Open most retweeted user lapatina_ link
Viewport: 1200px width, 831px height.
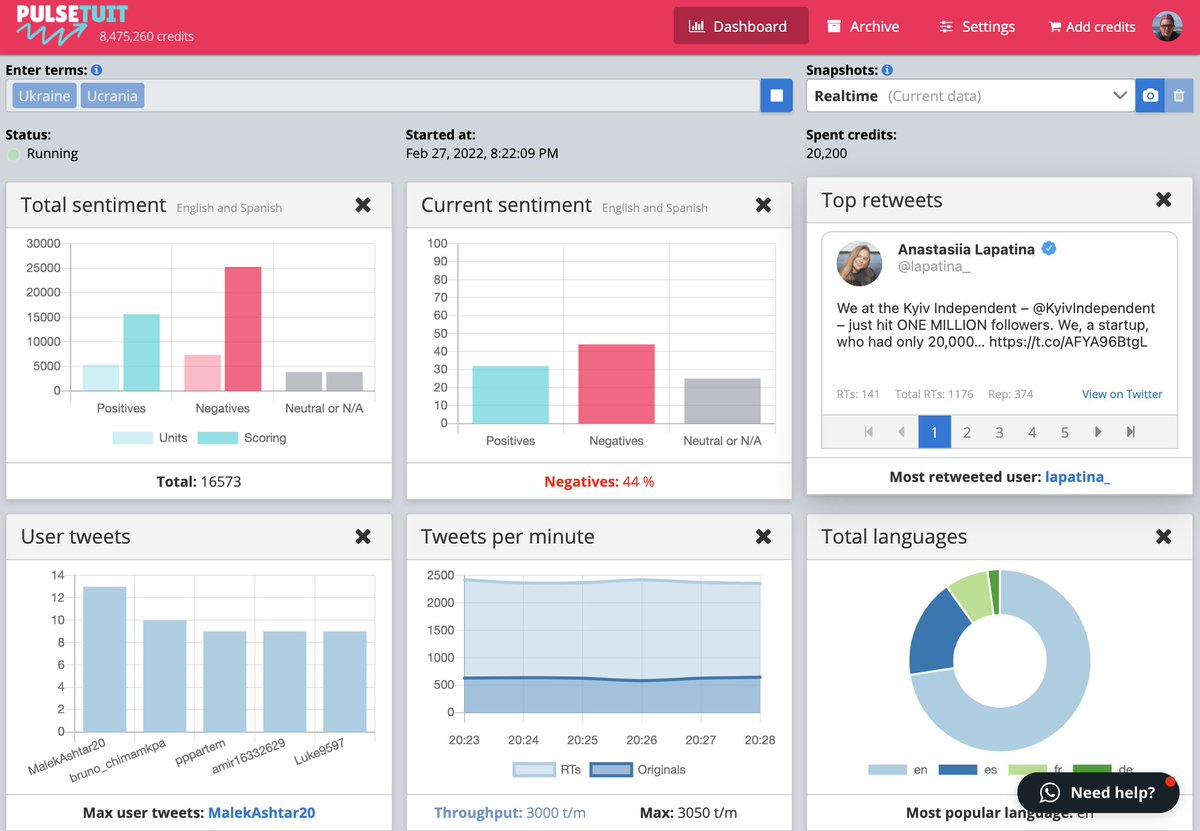[x=1077, y=477]
